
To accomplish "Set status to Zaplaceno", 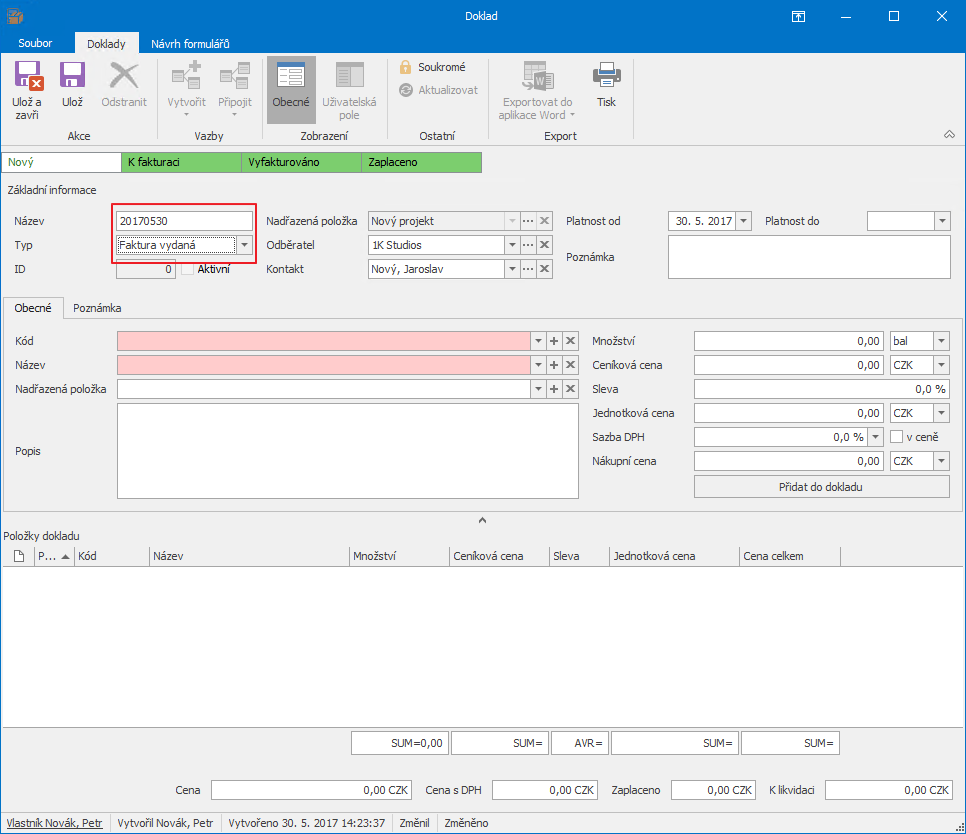I will (x=421, y=162).
